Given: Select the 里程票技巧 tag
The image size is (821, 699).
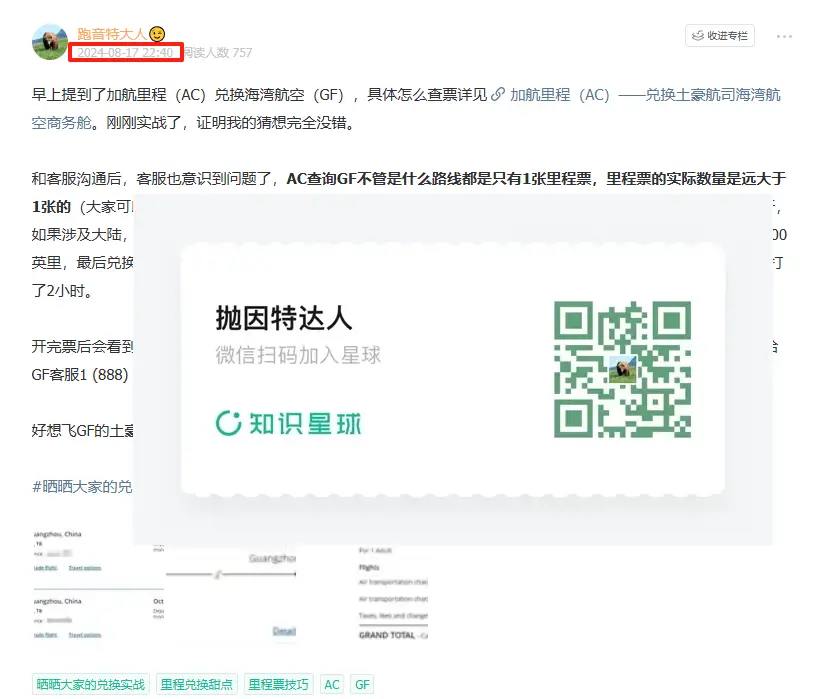Looking at the screenshot, I should [279, 684].
